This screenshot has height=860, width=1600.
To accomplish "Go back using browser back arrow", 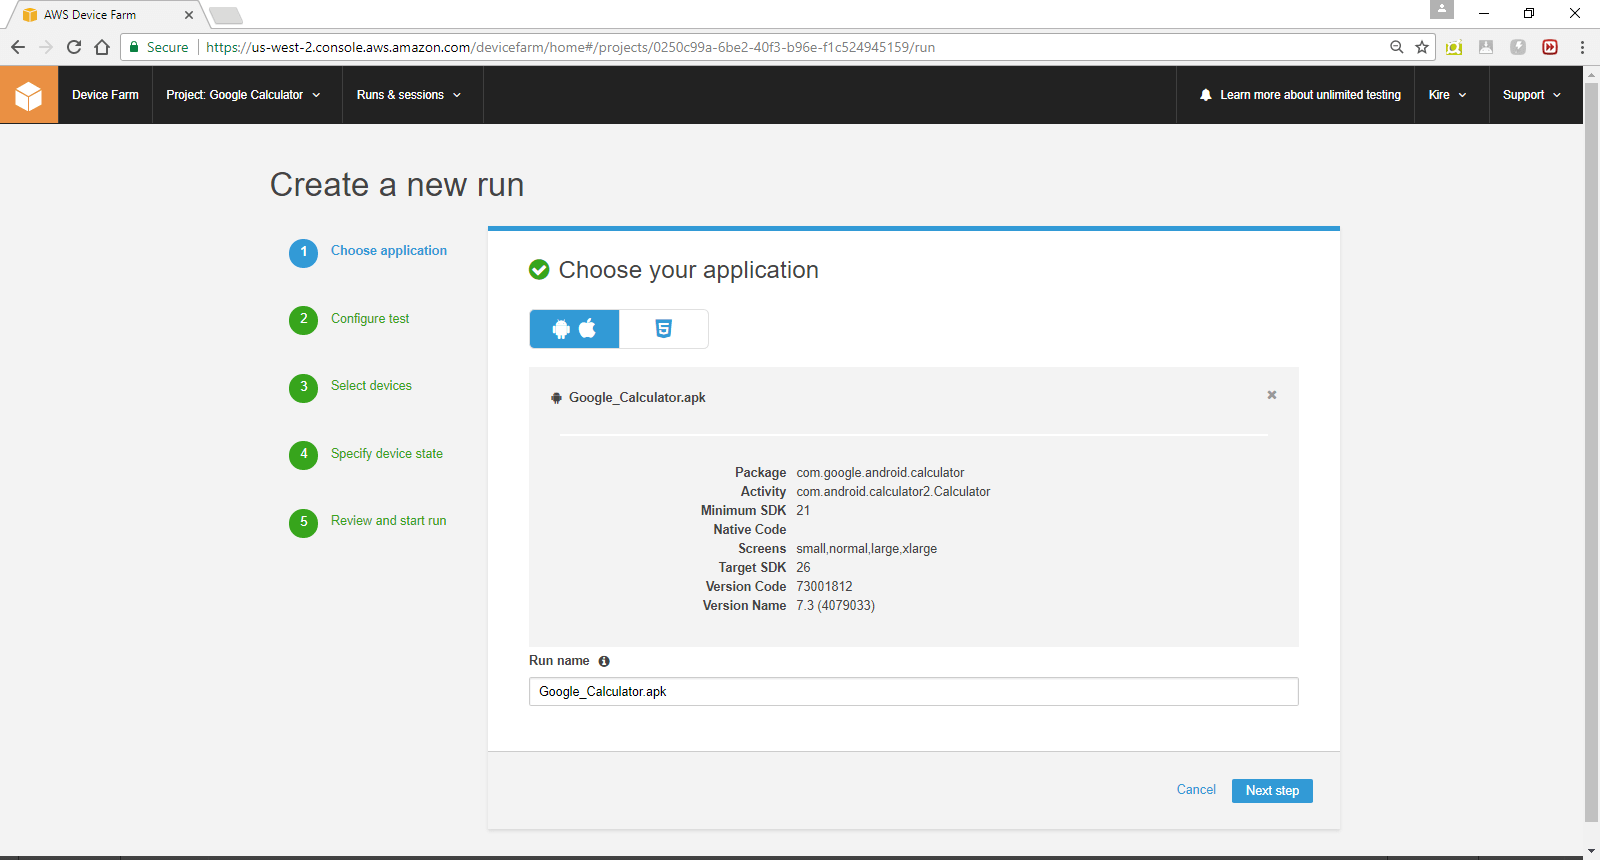I will point(18,47).
